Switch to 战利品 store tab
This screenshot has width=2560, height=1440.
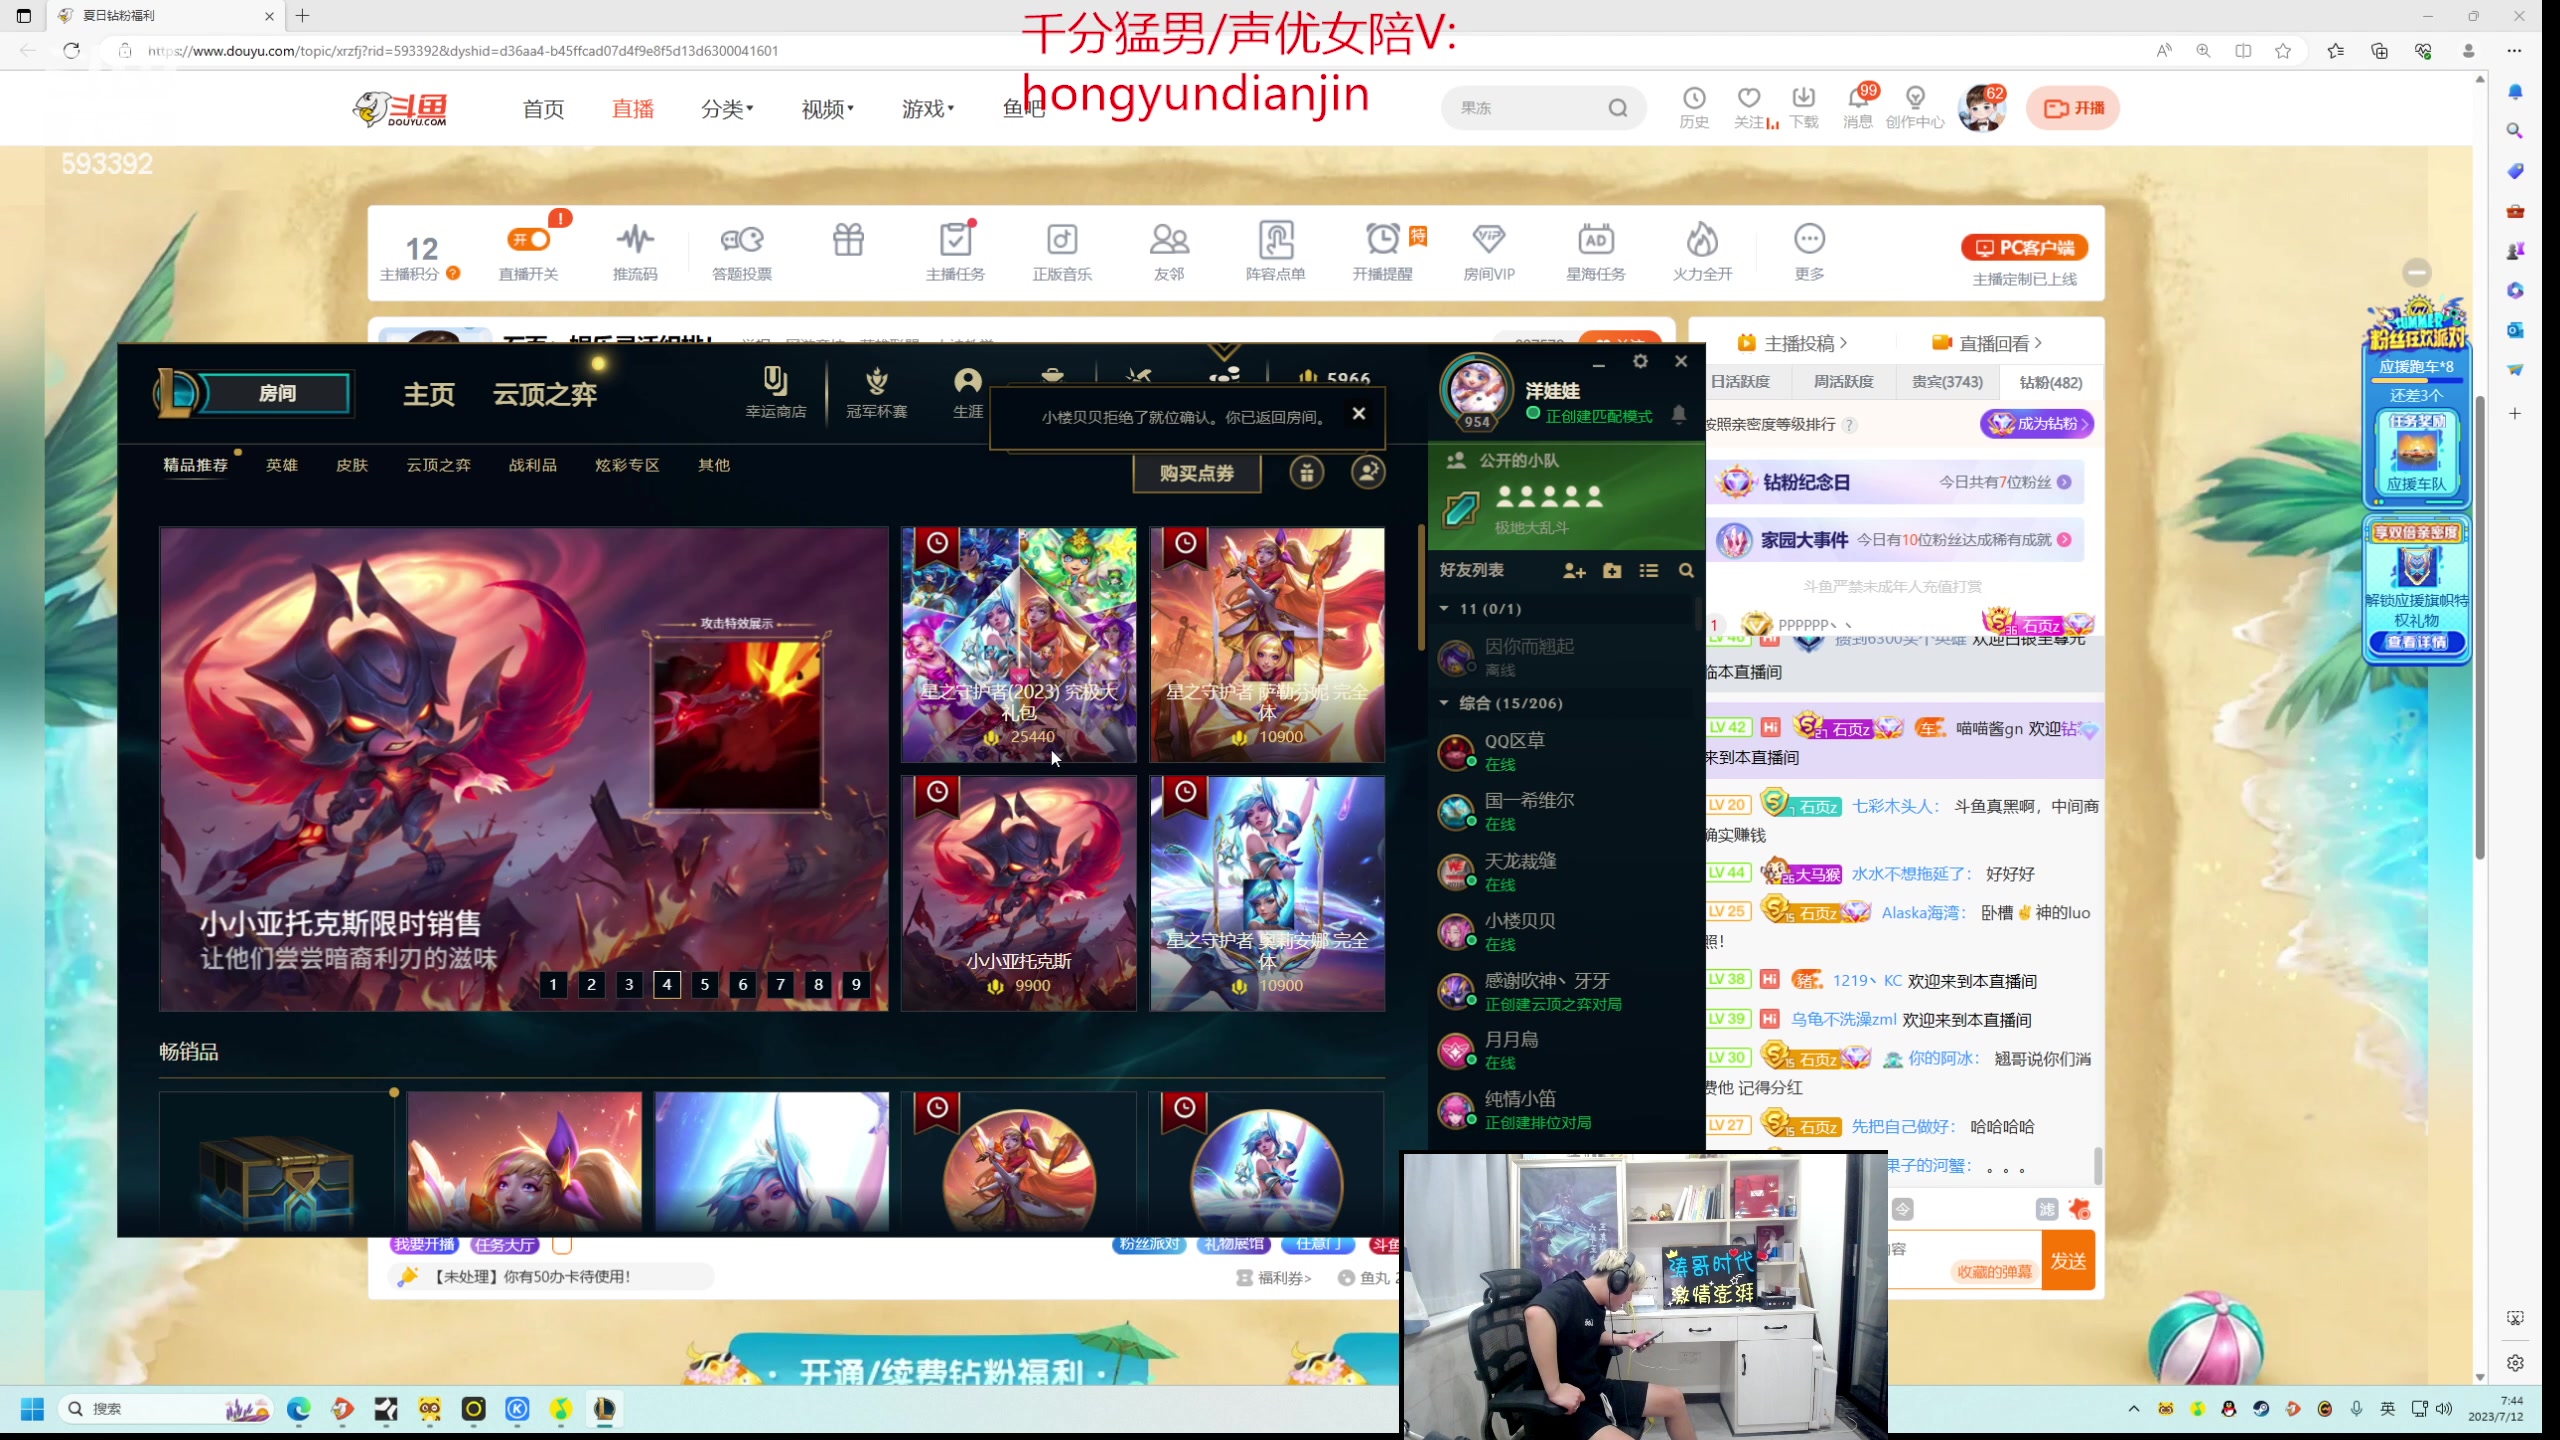click(x=533, y=465)
